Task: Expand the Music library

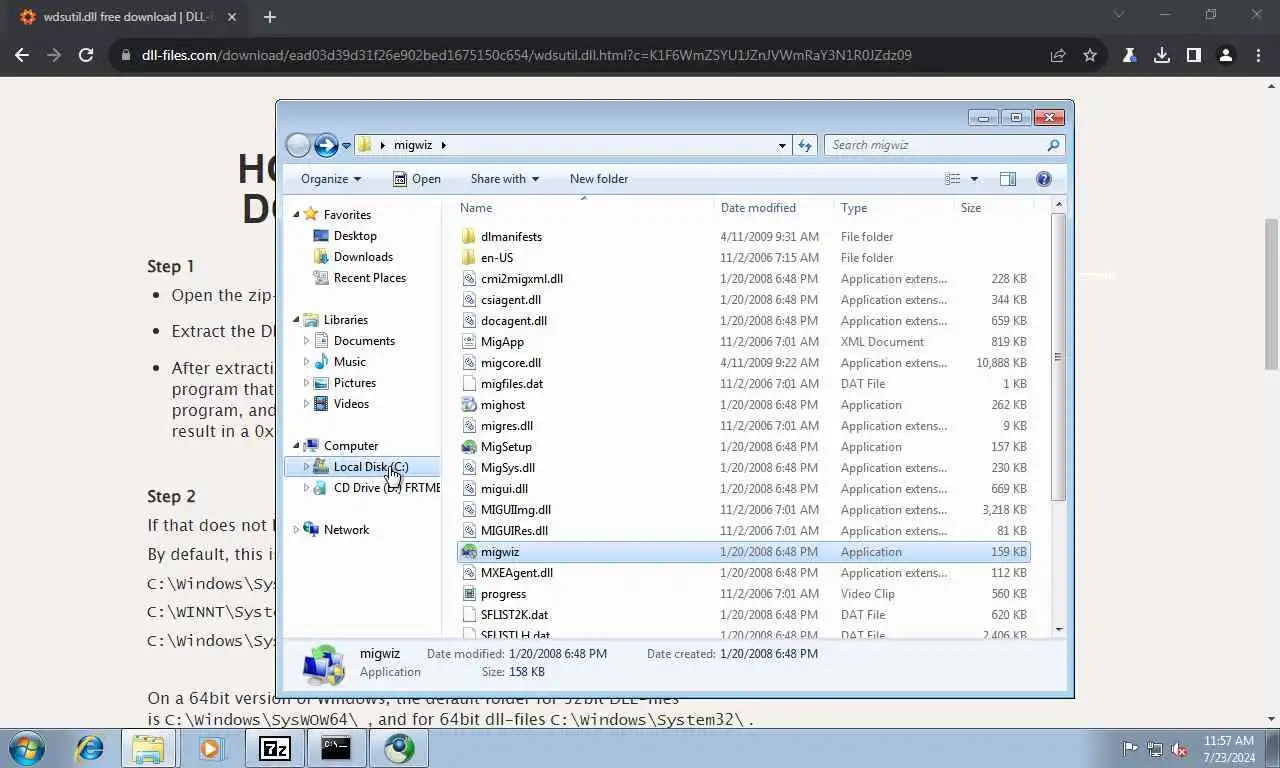Action: pyautogui.click(x=306, y=362)
